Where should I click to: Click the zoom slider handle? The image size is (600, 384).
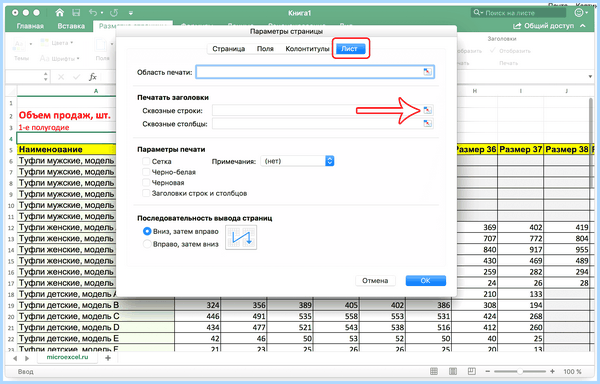pos(520,371)
